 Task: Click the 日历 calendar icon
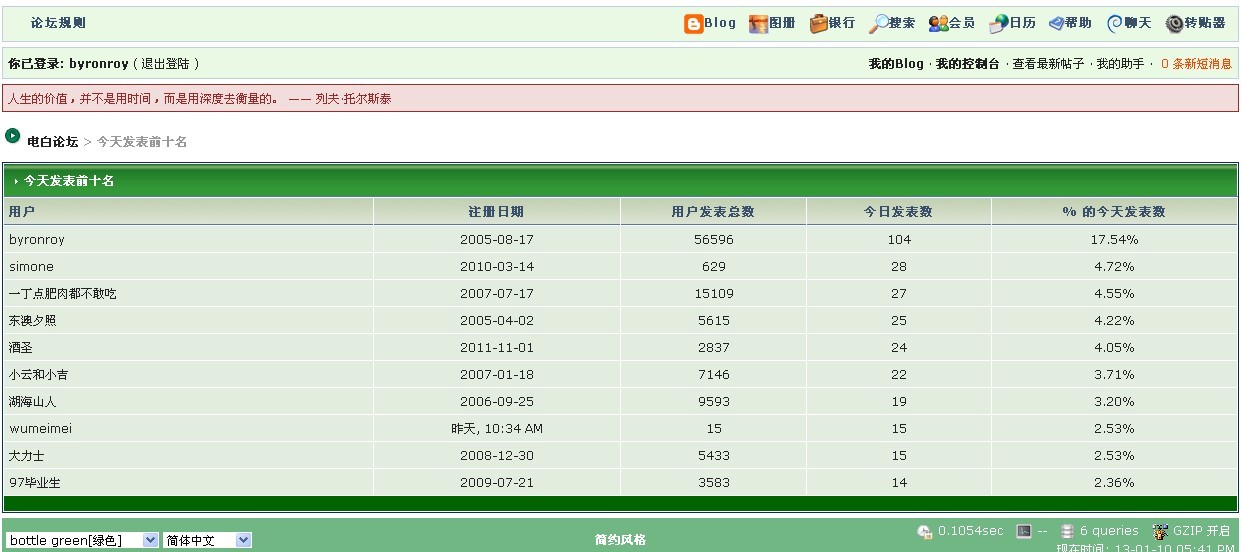[x=999, y=24]
